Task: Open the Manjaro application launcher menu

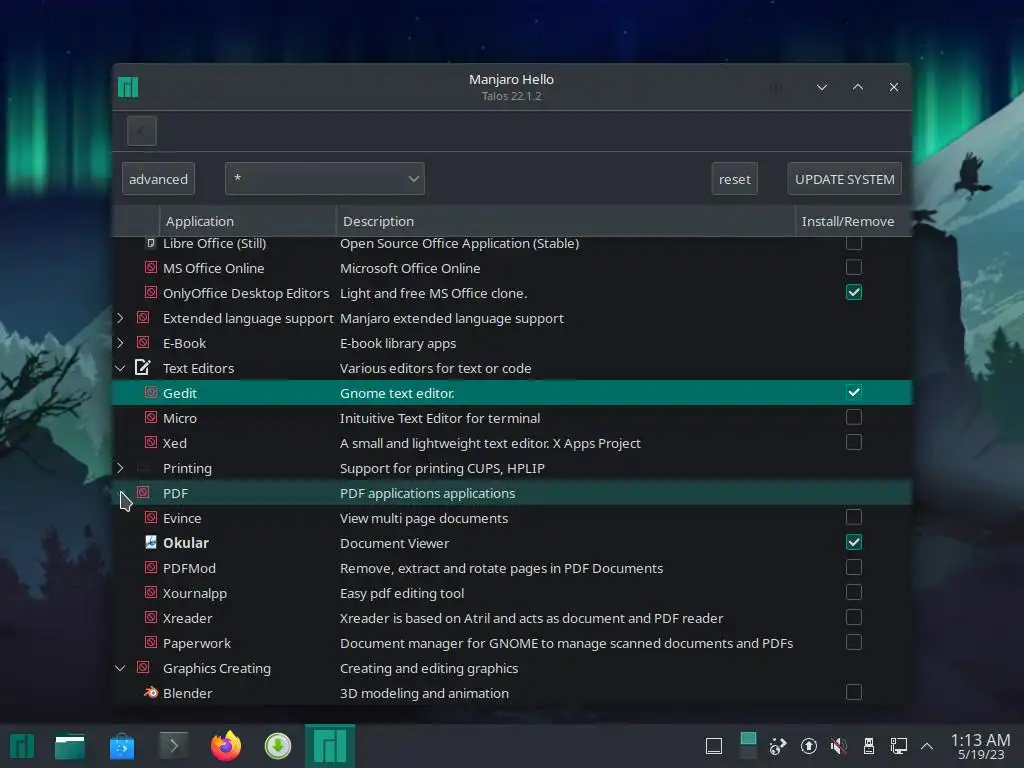Action: [x=22, y=746]
